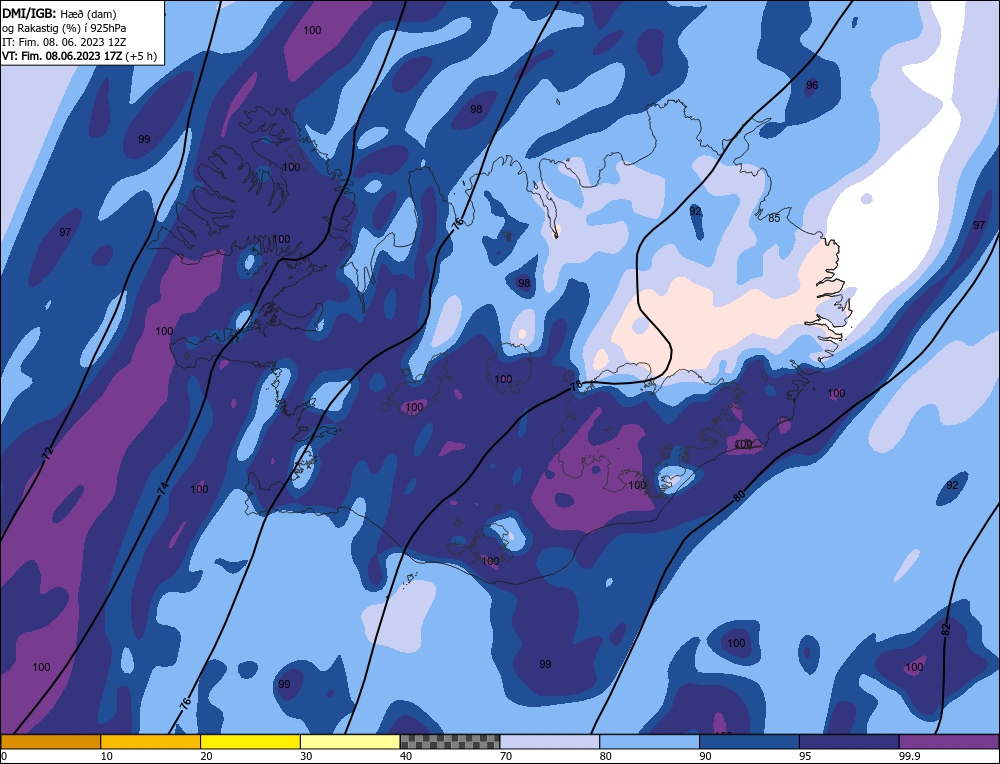Image resolution: width=1000 pixels, height=764 pixels.
Task: Pick the light blue 80–90 legend swatch
Action: point(649,742)
